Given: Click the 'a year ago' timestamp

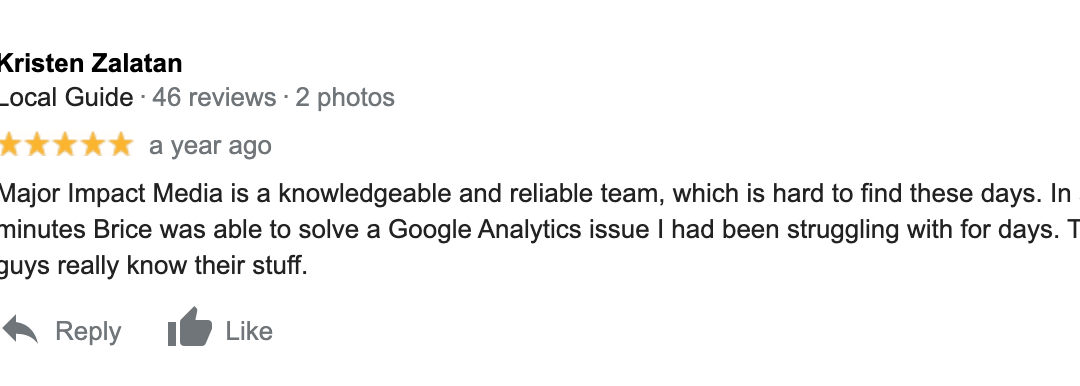Looking at the screenshot, I should pyautogui.click(x=210, y=146).
